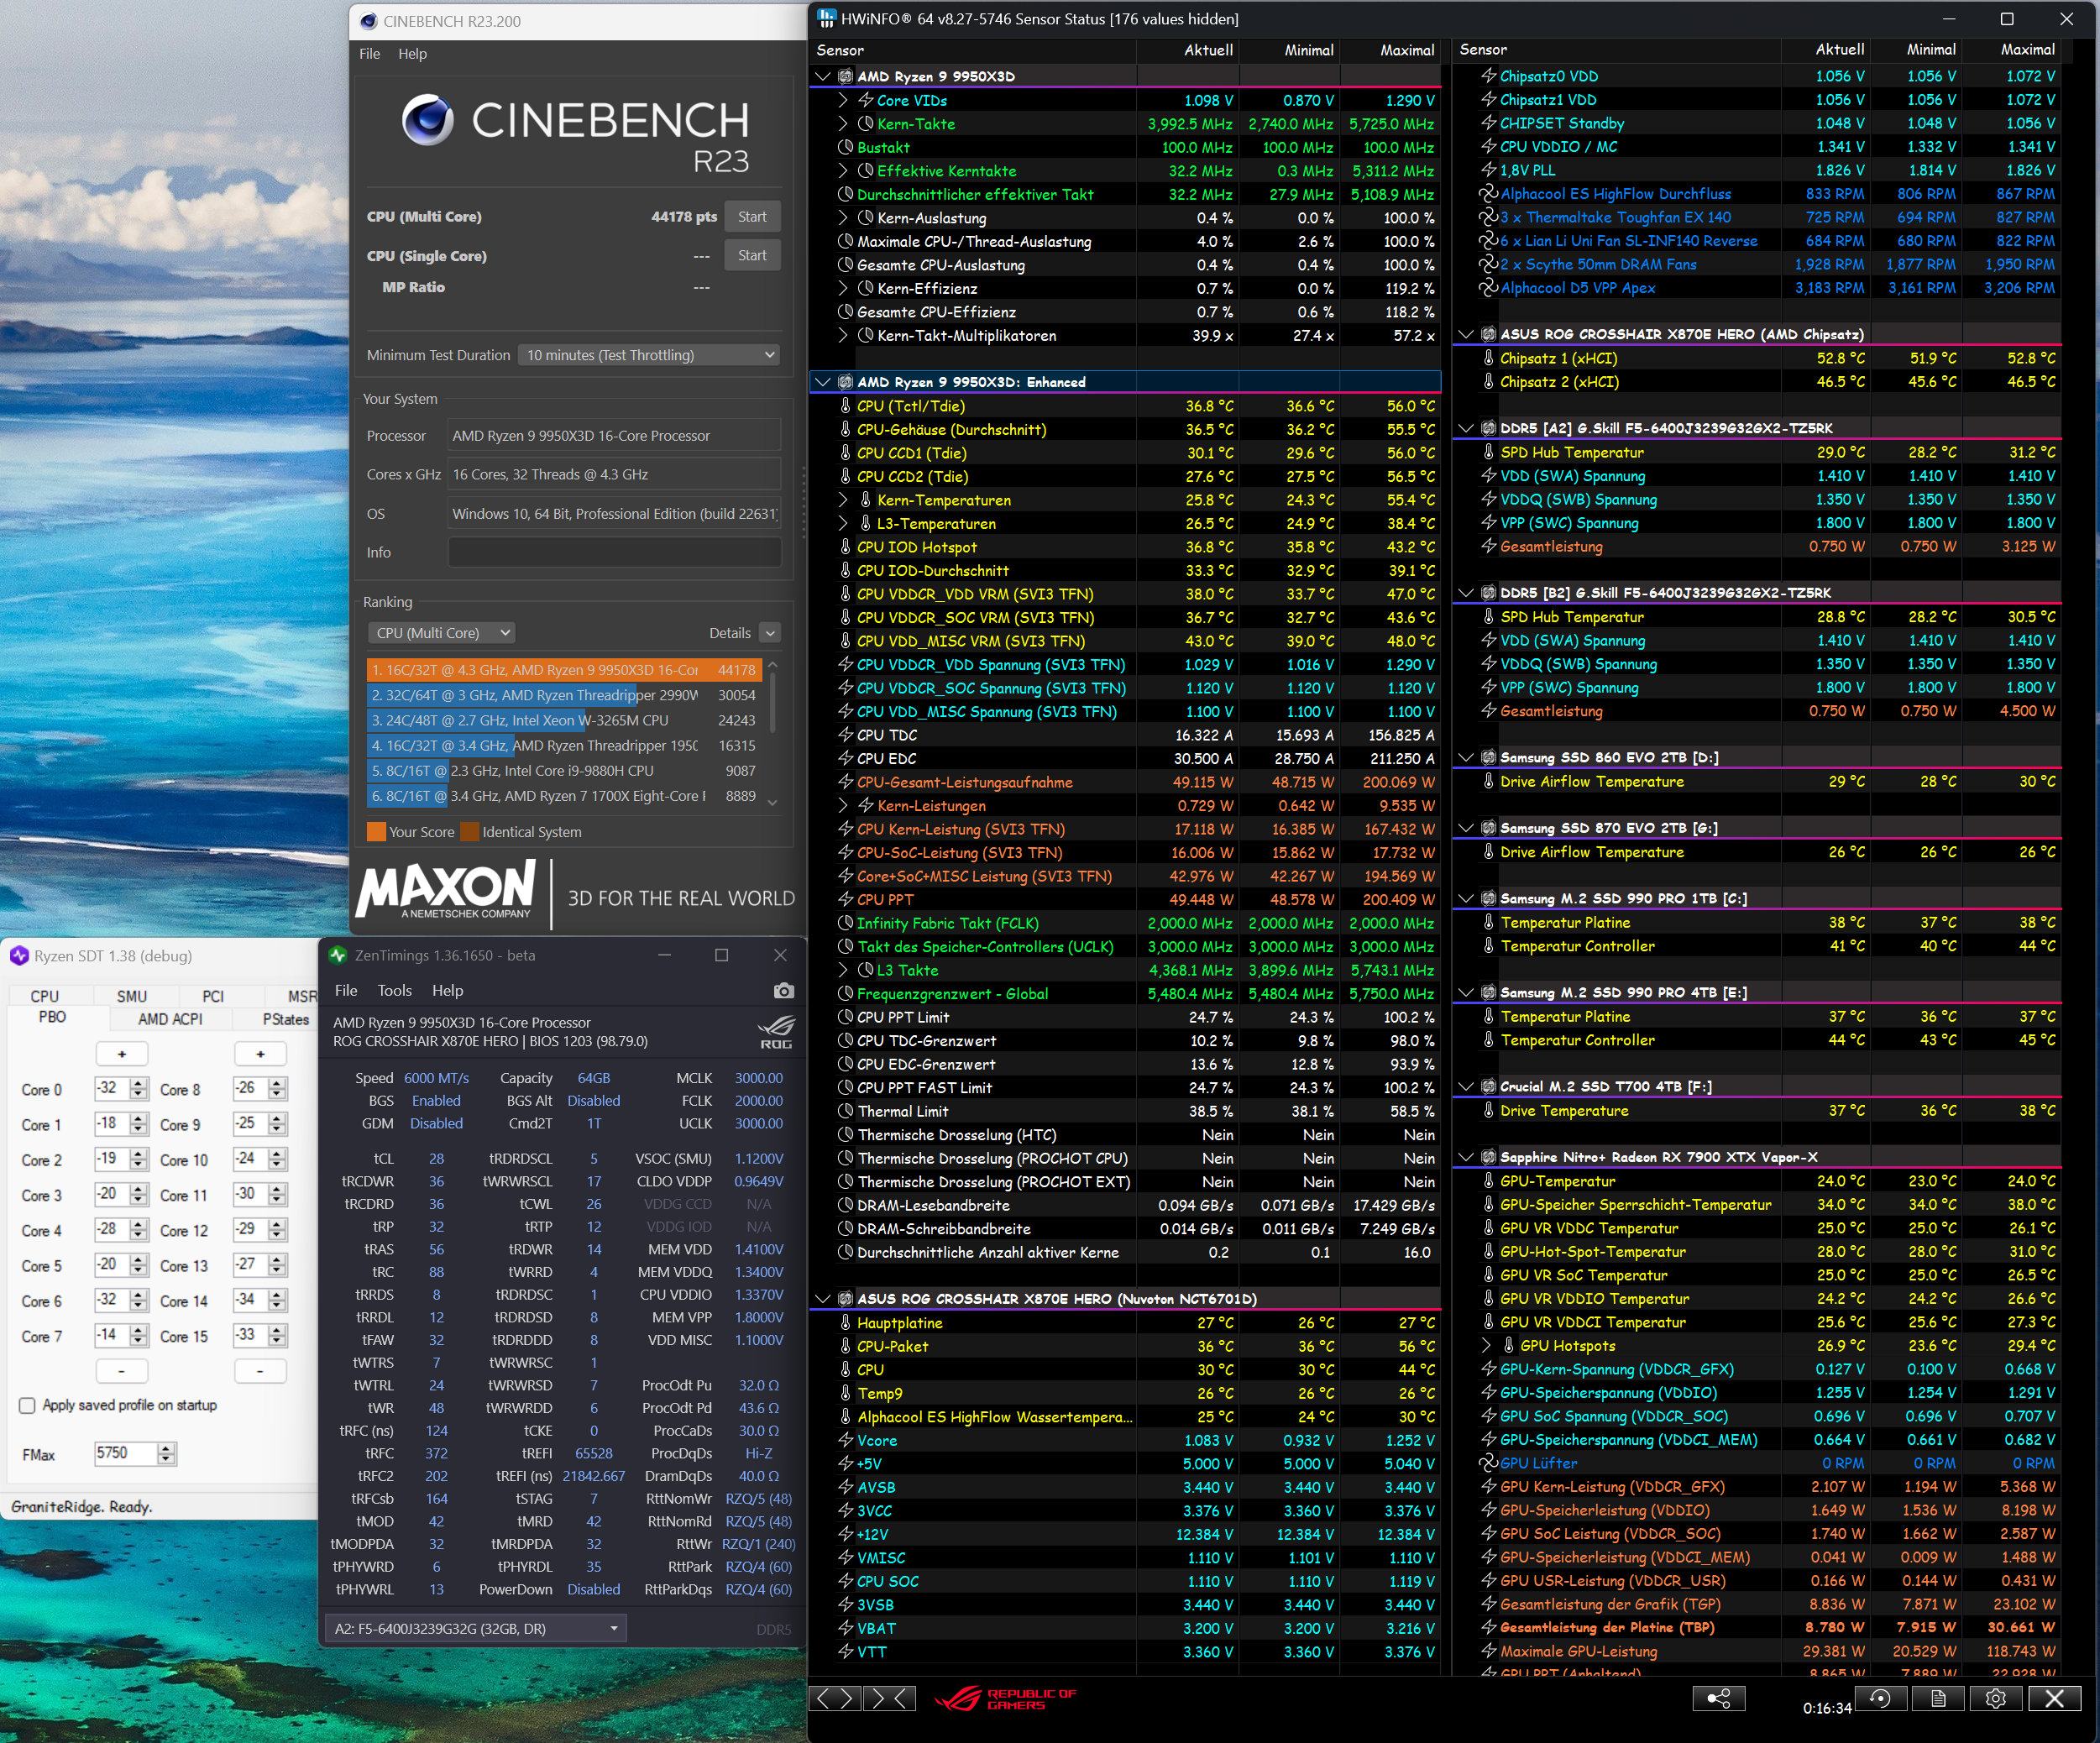
Task: Switch to the AMD ACPI tab
Action: (170, 1019)
